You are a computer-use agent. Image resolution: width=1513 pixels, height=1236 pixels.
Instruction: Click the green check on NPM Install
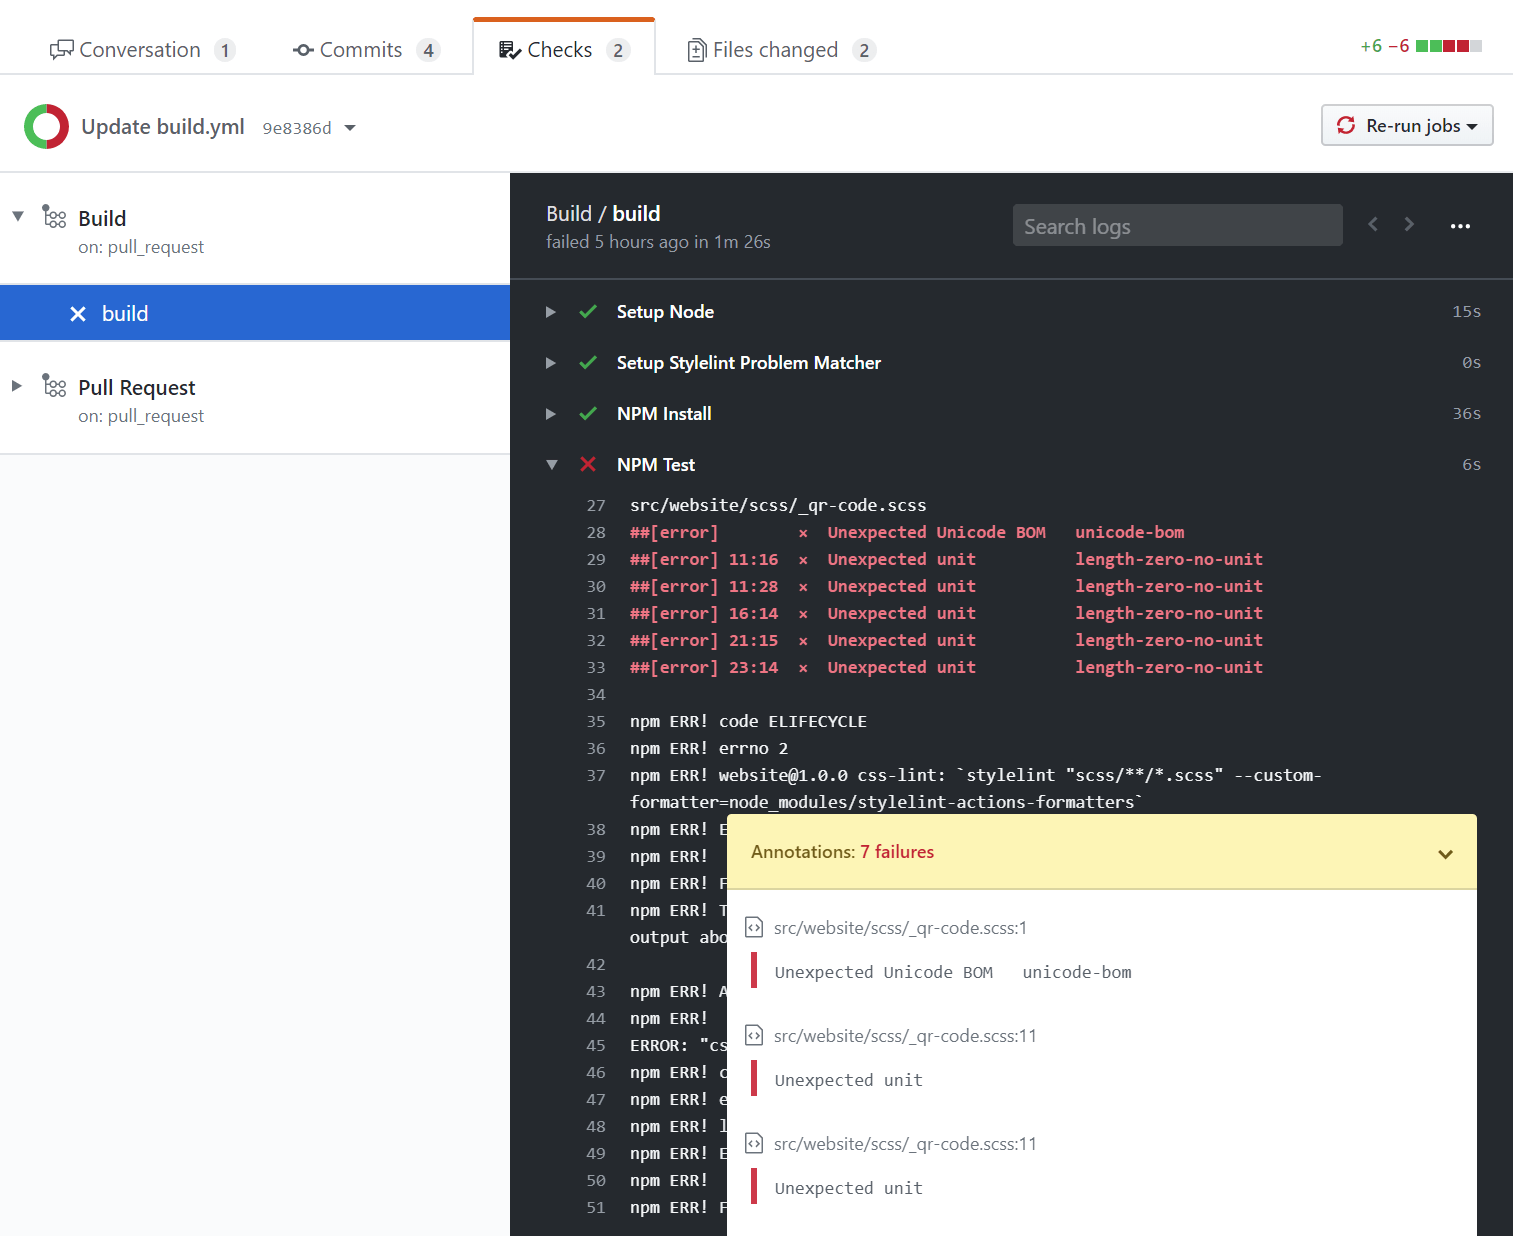pos(588,414)
